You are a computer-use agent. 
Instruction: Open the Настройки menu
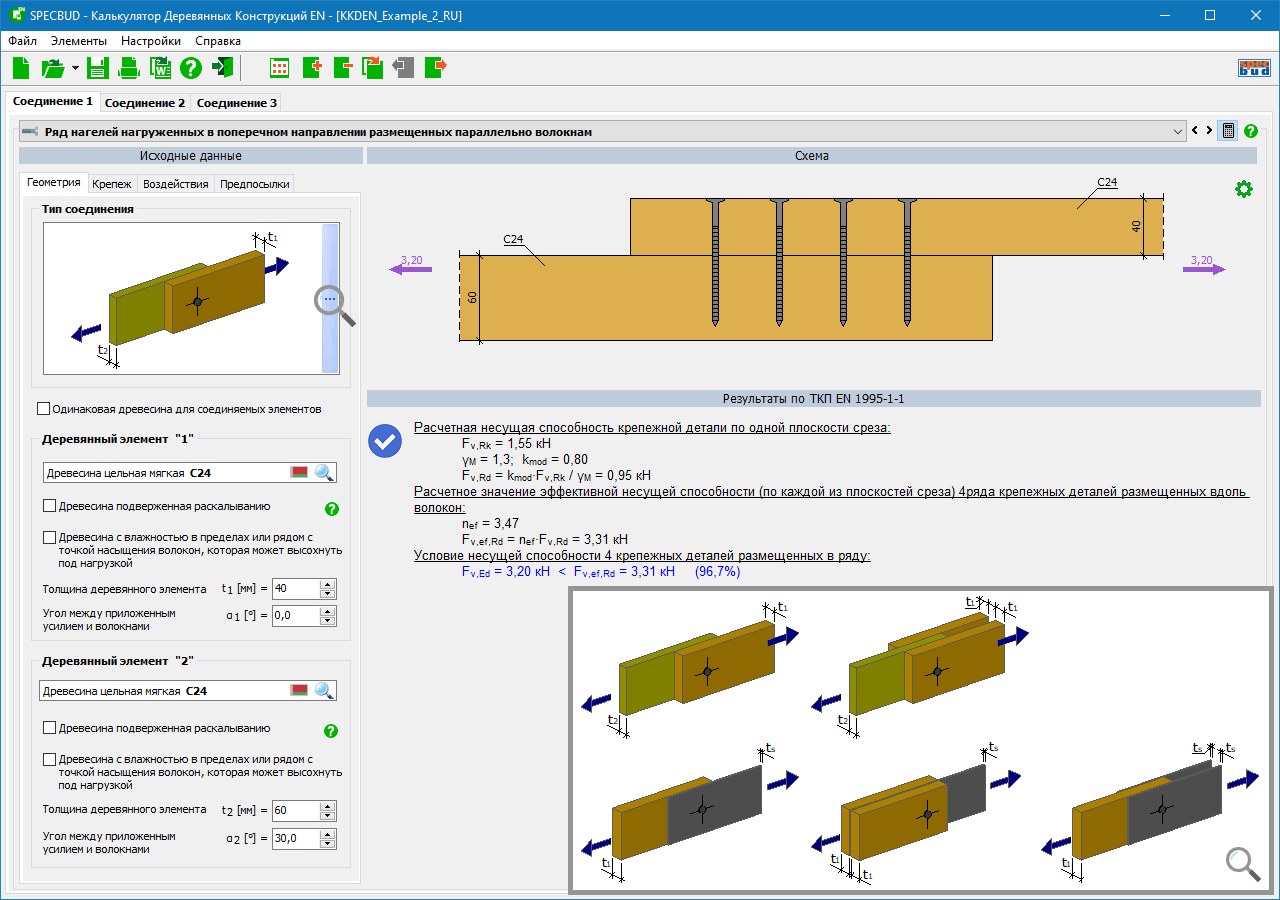pos(150,41)
